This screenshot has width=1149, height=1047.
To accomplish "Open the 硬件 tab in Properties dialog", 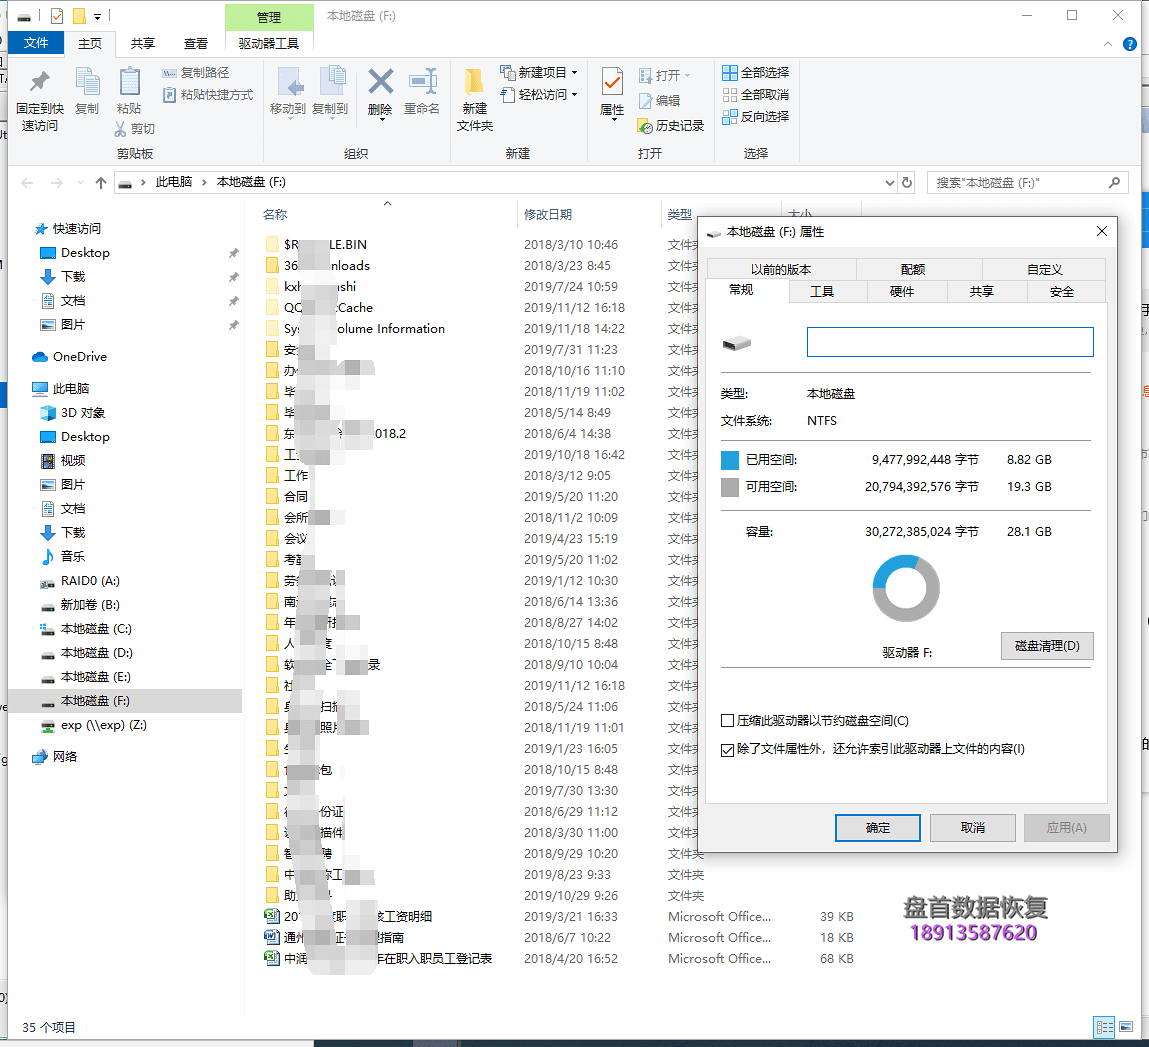I will (x=901, y=292).
